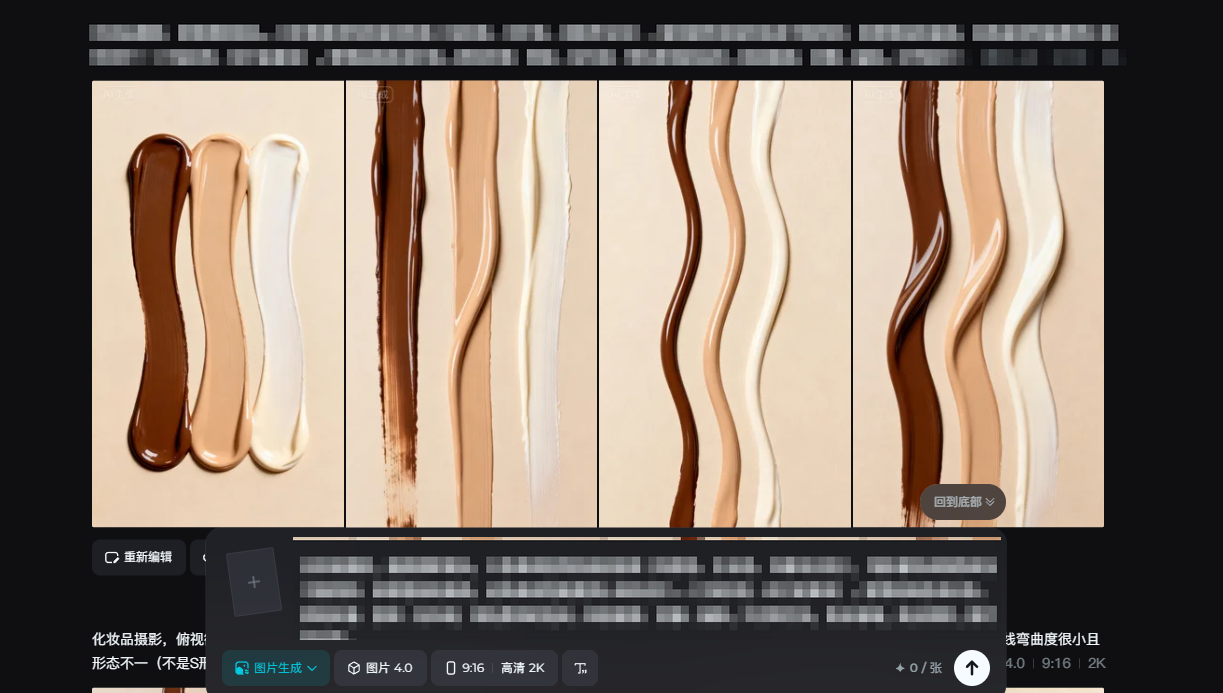Click the 0/张 credits cost indicator
The width and height of the screenshot is (1223, 693).
click(x=918, y=668)
